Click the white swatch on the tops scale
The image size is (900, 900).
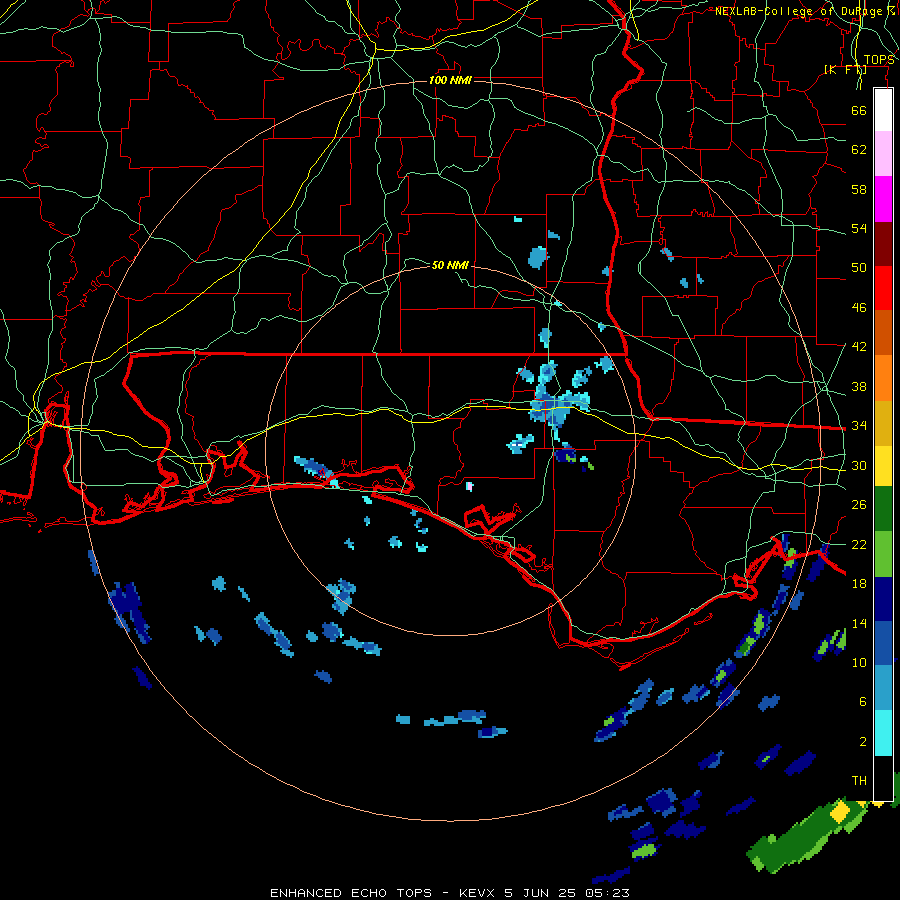coord(883,110)
